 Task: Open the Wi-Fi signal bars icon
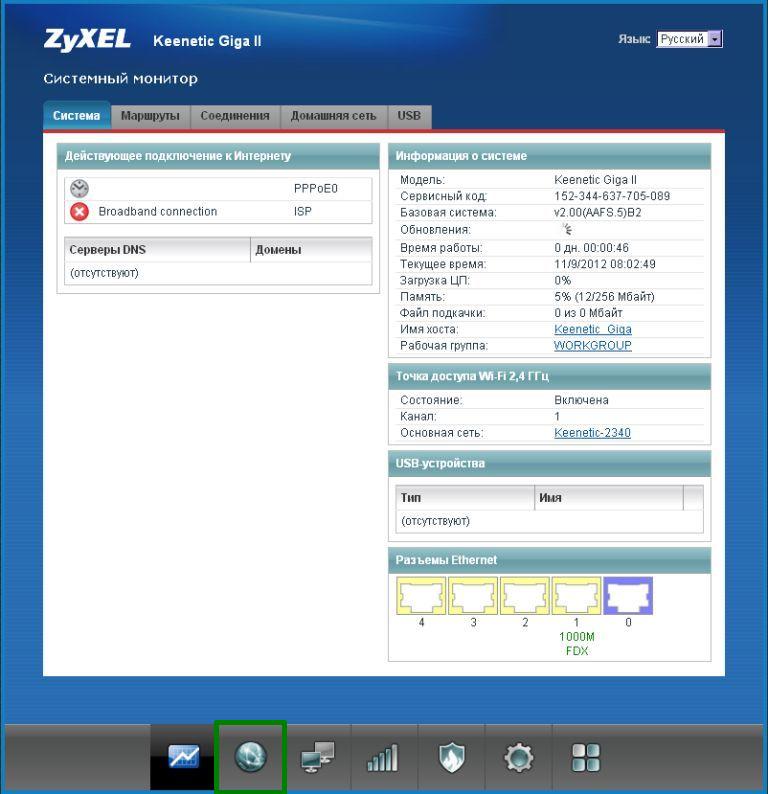(x=384, y=757)
